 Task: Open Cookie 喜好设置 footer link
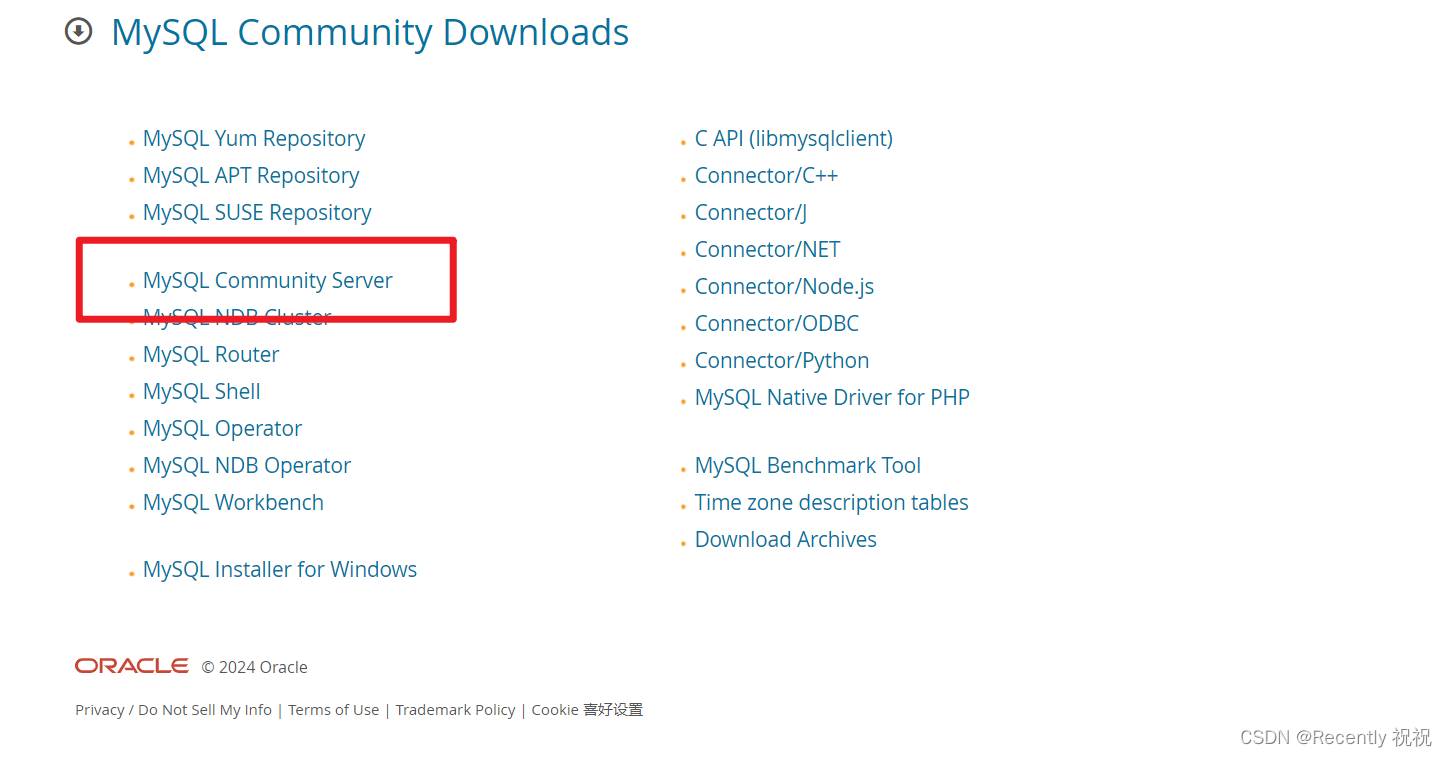tap(587, 710)
